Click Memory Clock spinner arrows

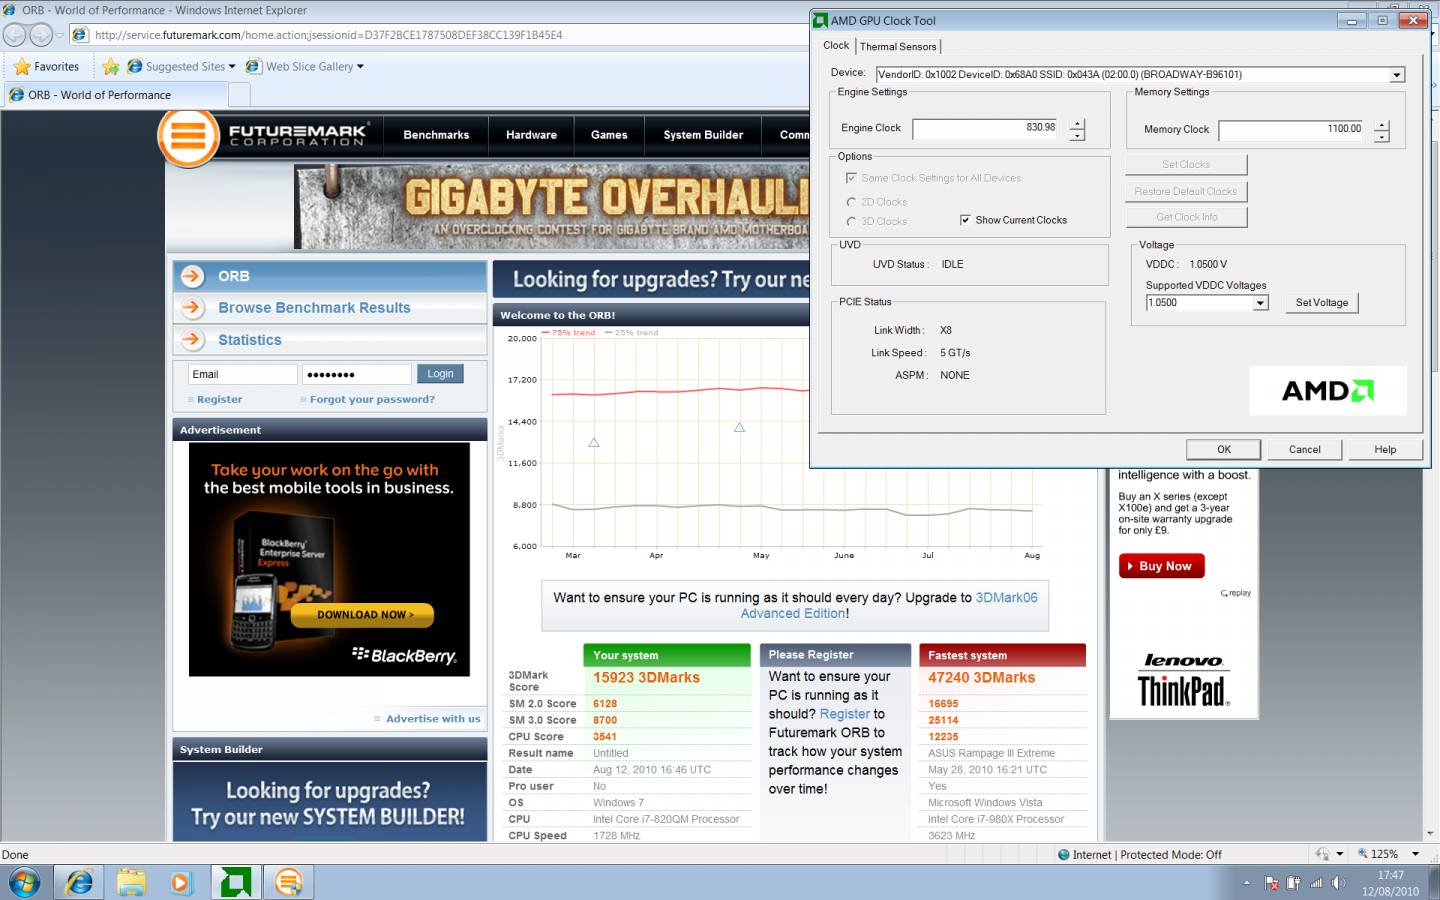point(1382,131)
